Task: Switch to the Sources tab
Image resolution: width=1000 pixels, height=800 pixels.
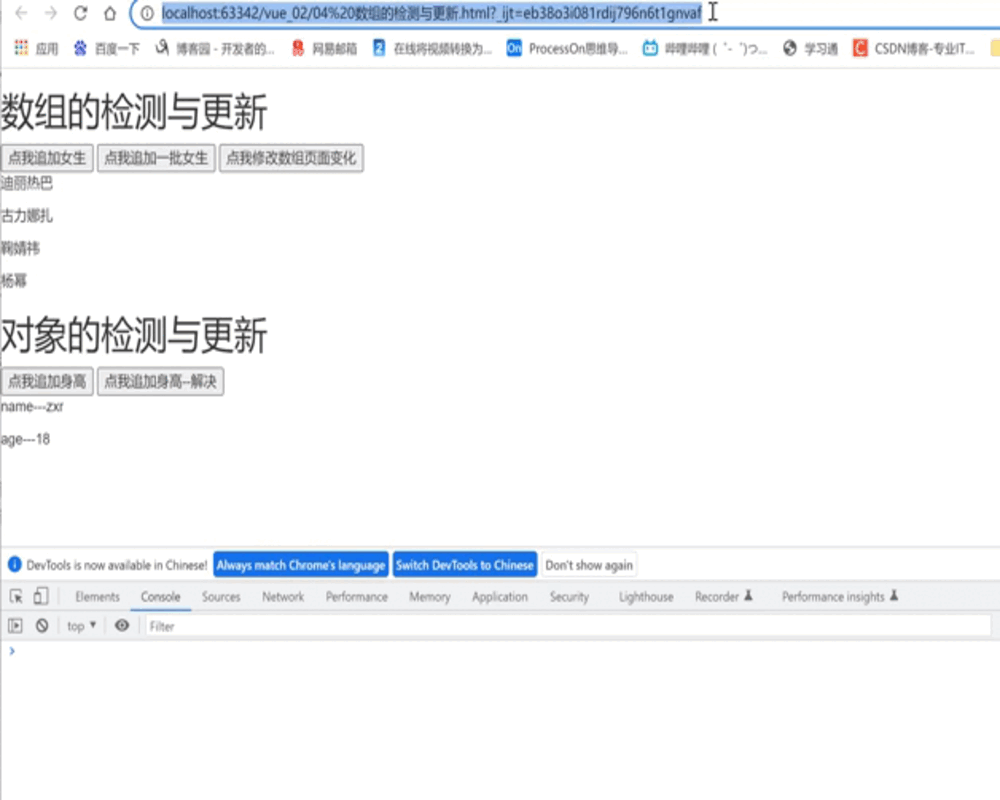Action: tap(221, 597)
